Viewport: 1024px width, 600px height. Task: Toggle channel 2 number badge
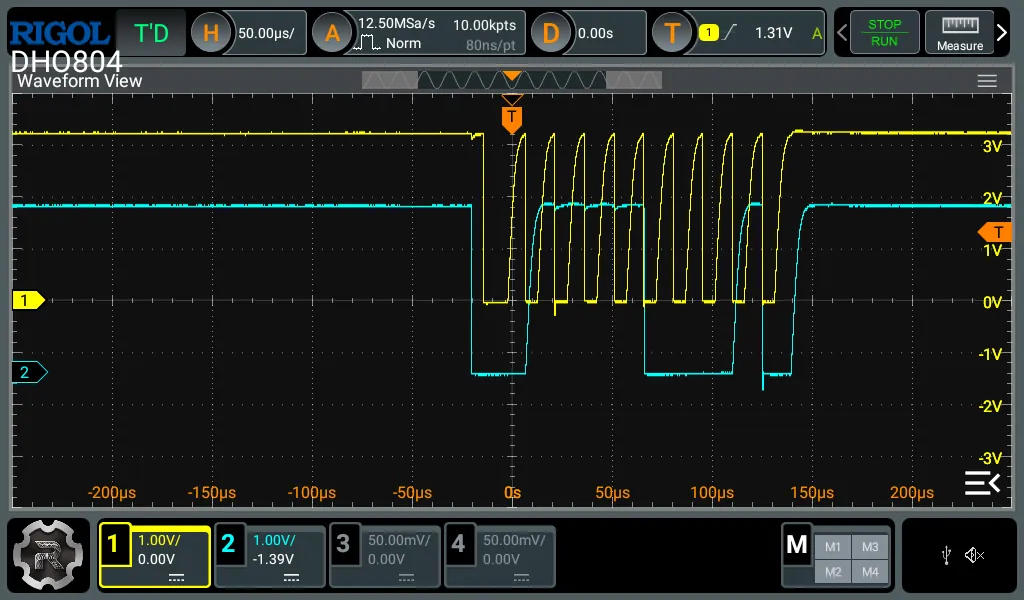tap(229, 544)
